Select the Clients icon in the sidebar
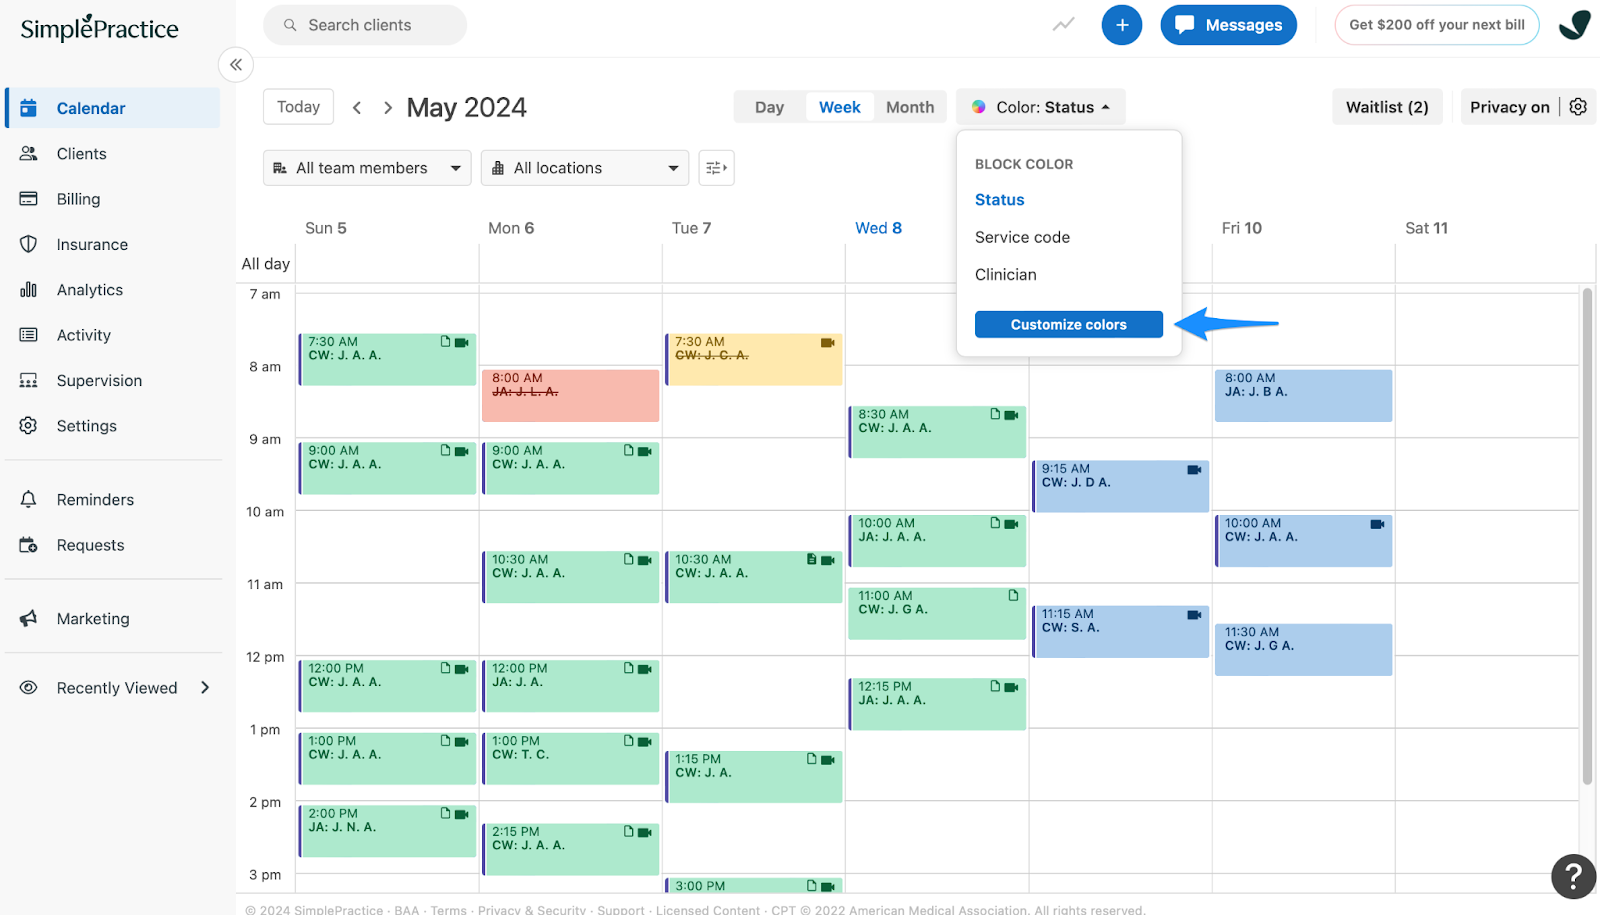This screenshot has width=1600, height=915. point(80,153)
